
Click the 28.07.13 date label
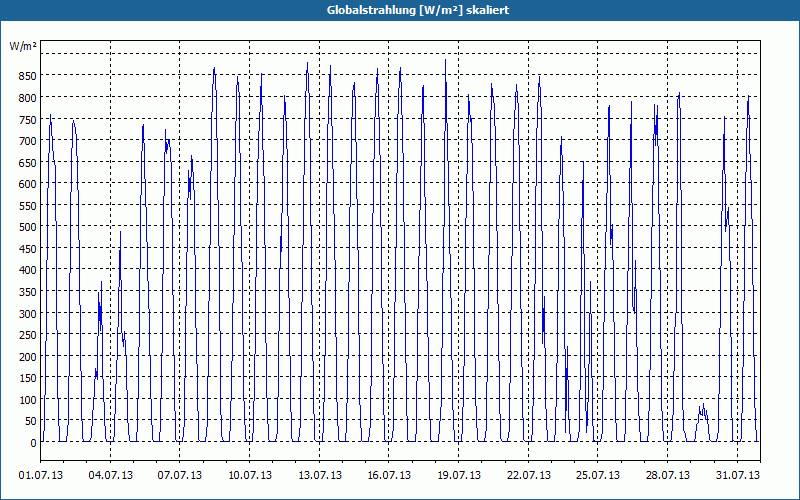click(x=667, y=476)
